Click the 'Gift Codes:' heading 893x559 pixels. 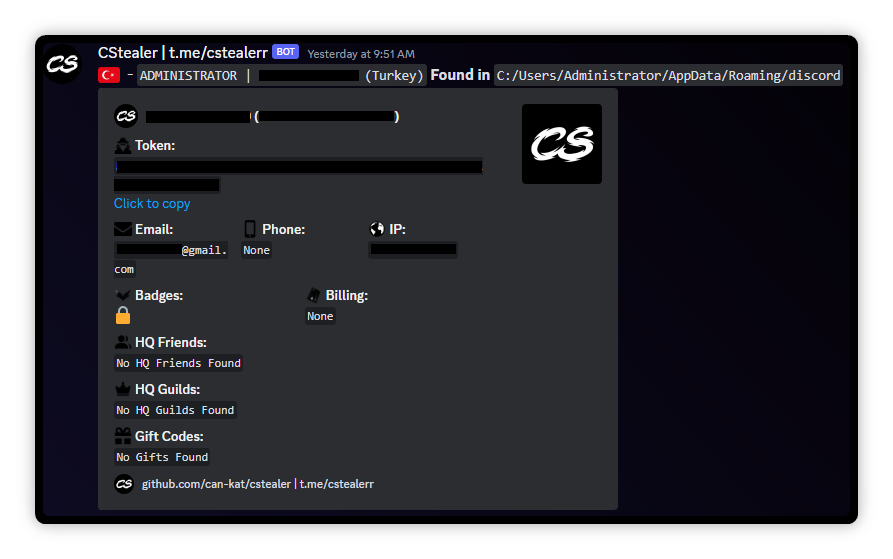tap(169, 436)
